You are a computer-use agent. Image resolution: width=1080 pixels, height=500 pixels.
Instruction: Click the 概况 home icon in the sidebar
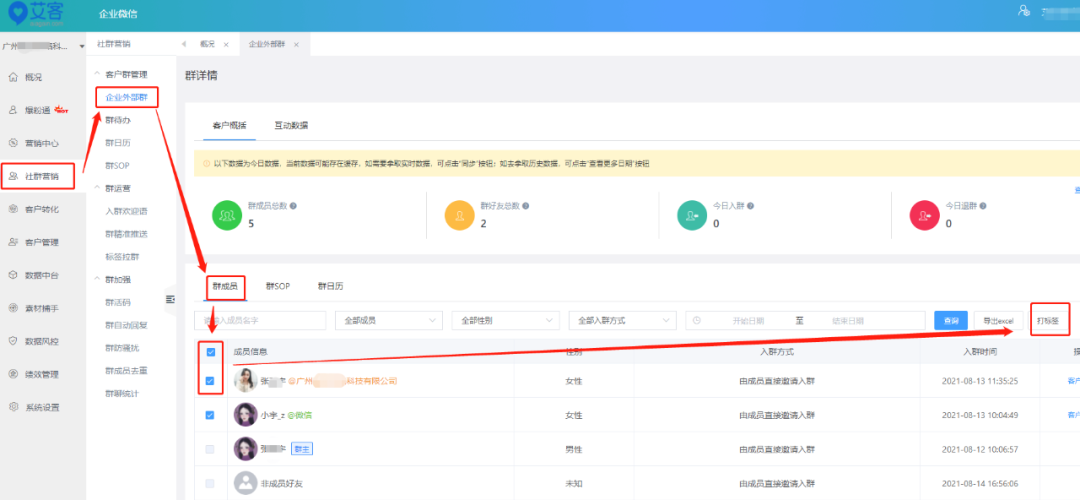[13, 77]
